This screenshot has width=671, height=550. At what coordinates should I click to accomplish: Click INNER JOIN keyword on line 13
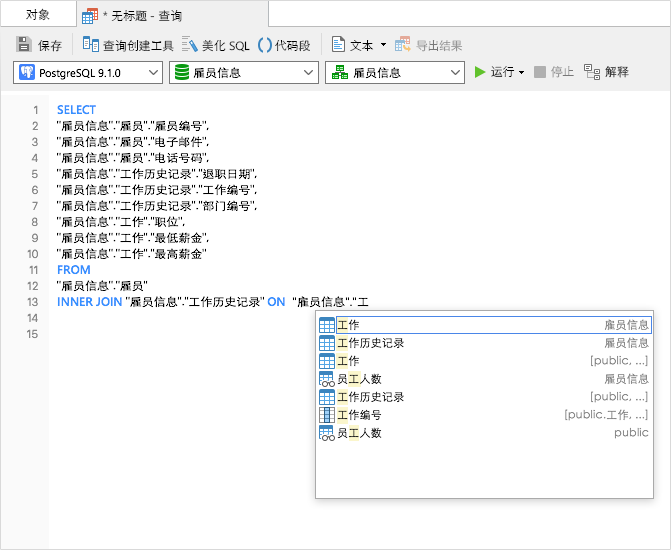(x=89, y=302)
